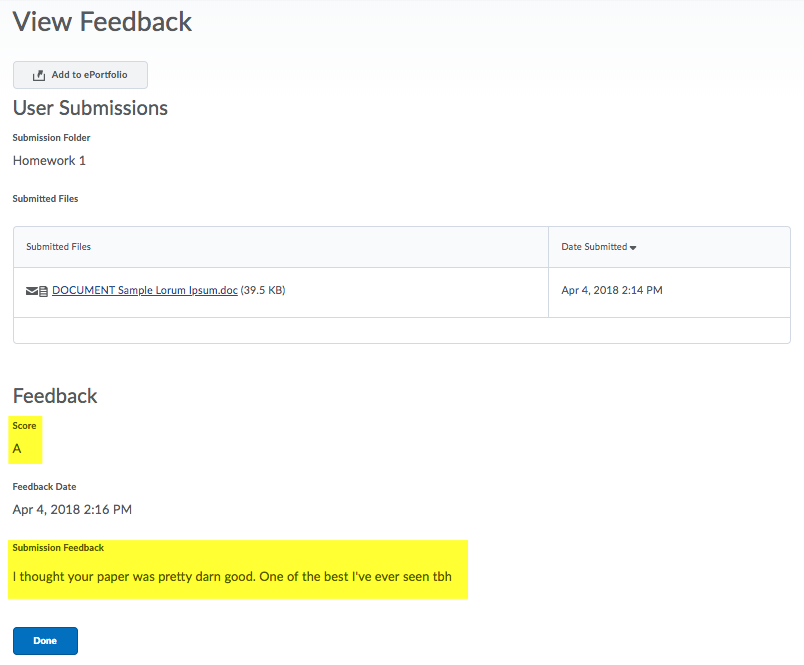Click the Add to ePortfolio share icon
This screenshot has width=804, height=665.
click(x=39, y=75)
